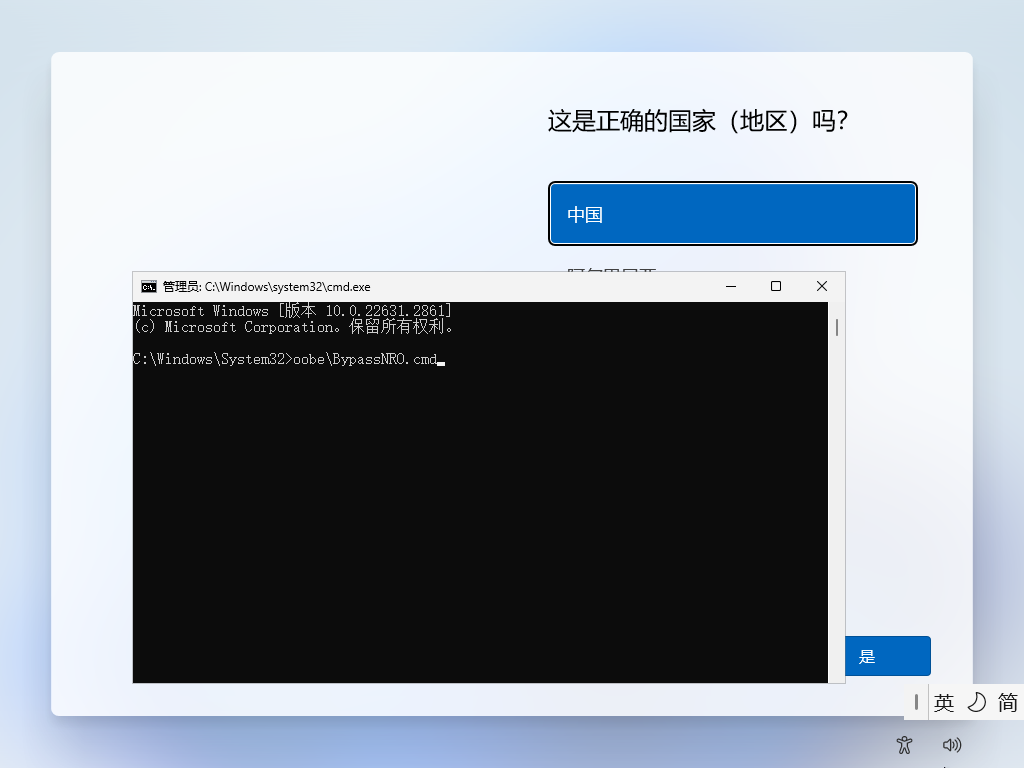
Task: Toggle English input with the 英 indicator
Action: click(943, 703)
